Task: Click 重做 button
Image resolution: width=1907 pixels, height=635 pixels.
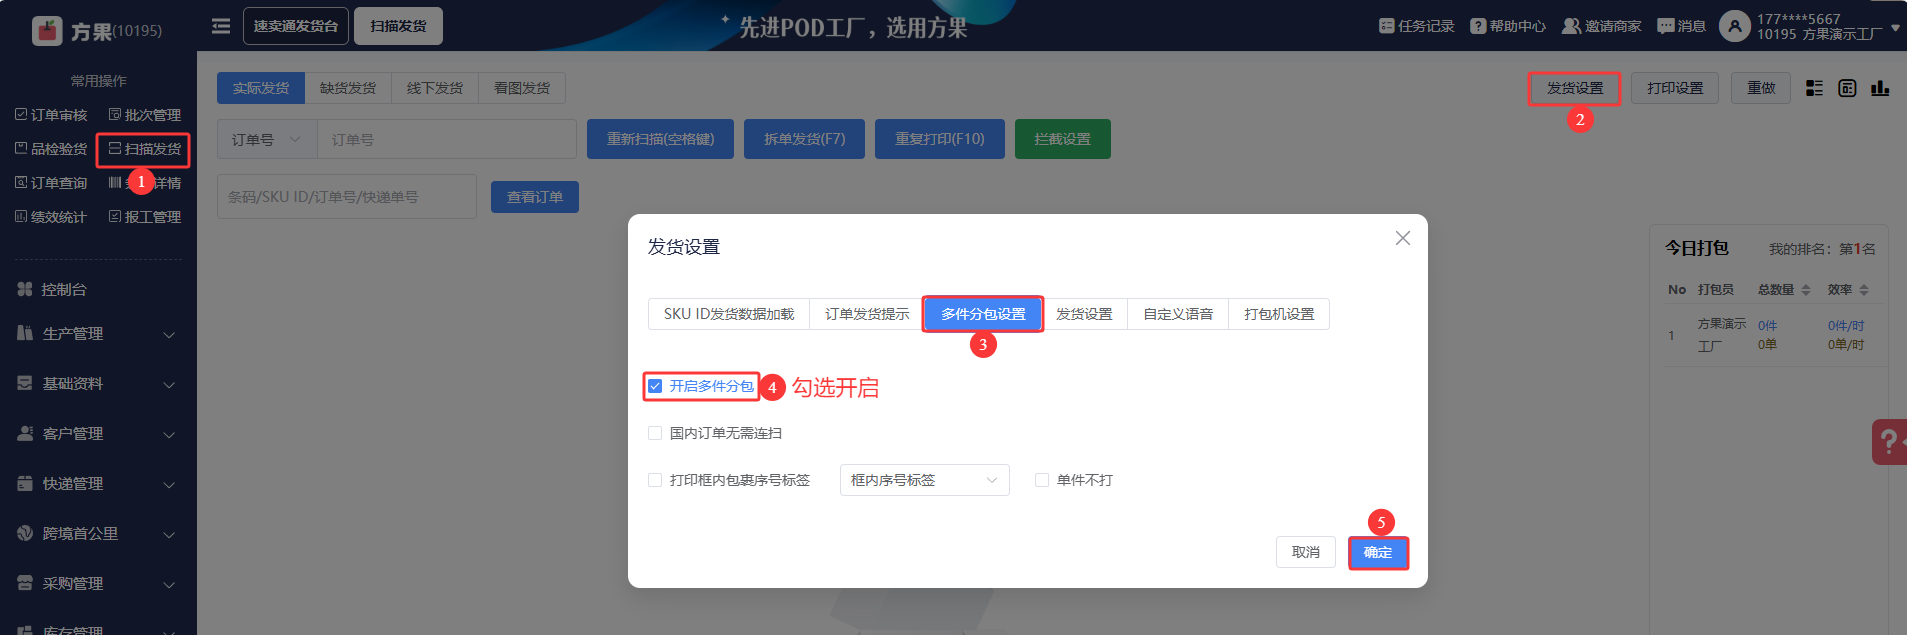Action: click(x=1761, y=88)
